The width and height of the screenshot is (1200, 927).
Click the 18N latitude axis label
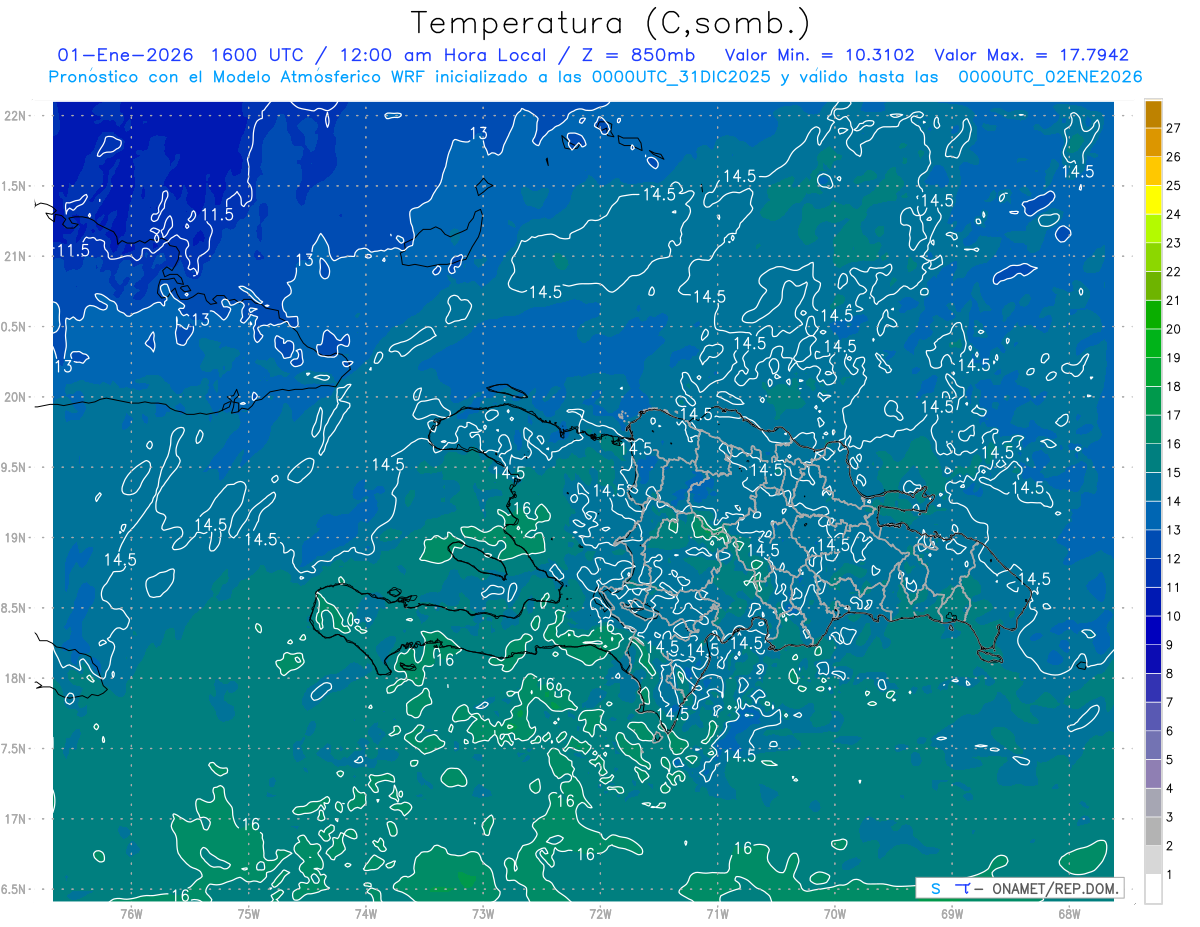[x=14, y=678]
